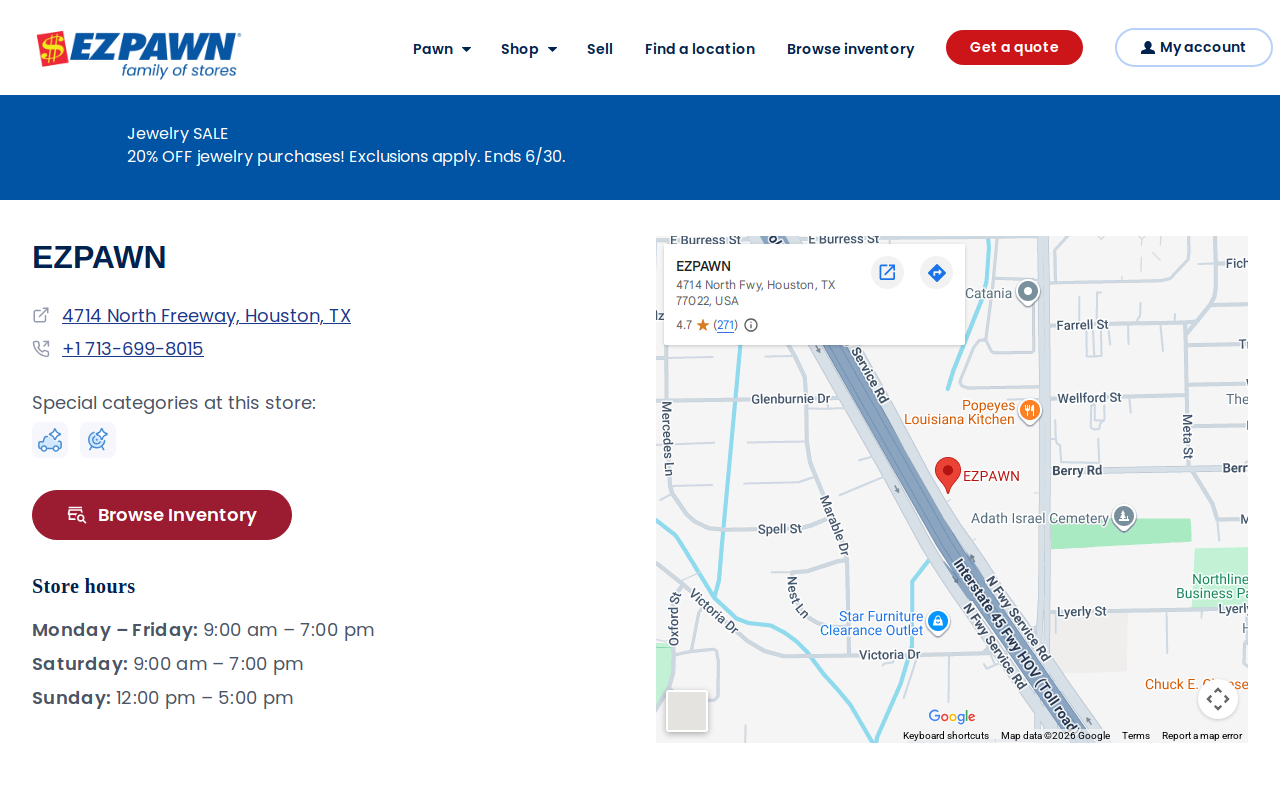Open the Sell page
The image size is (1280, 800).
pos(600,48)
